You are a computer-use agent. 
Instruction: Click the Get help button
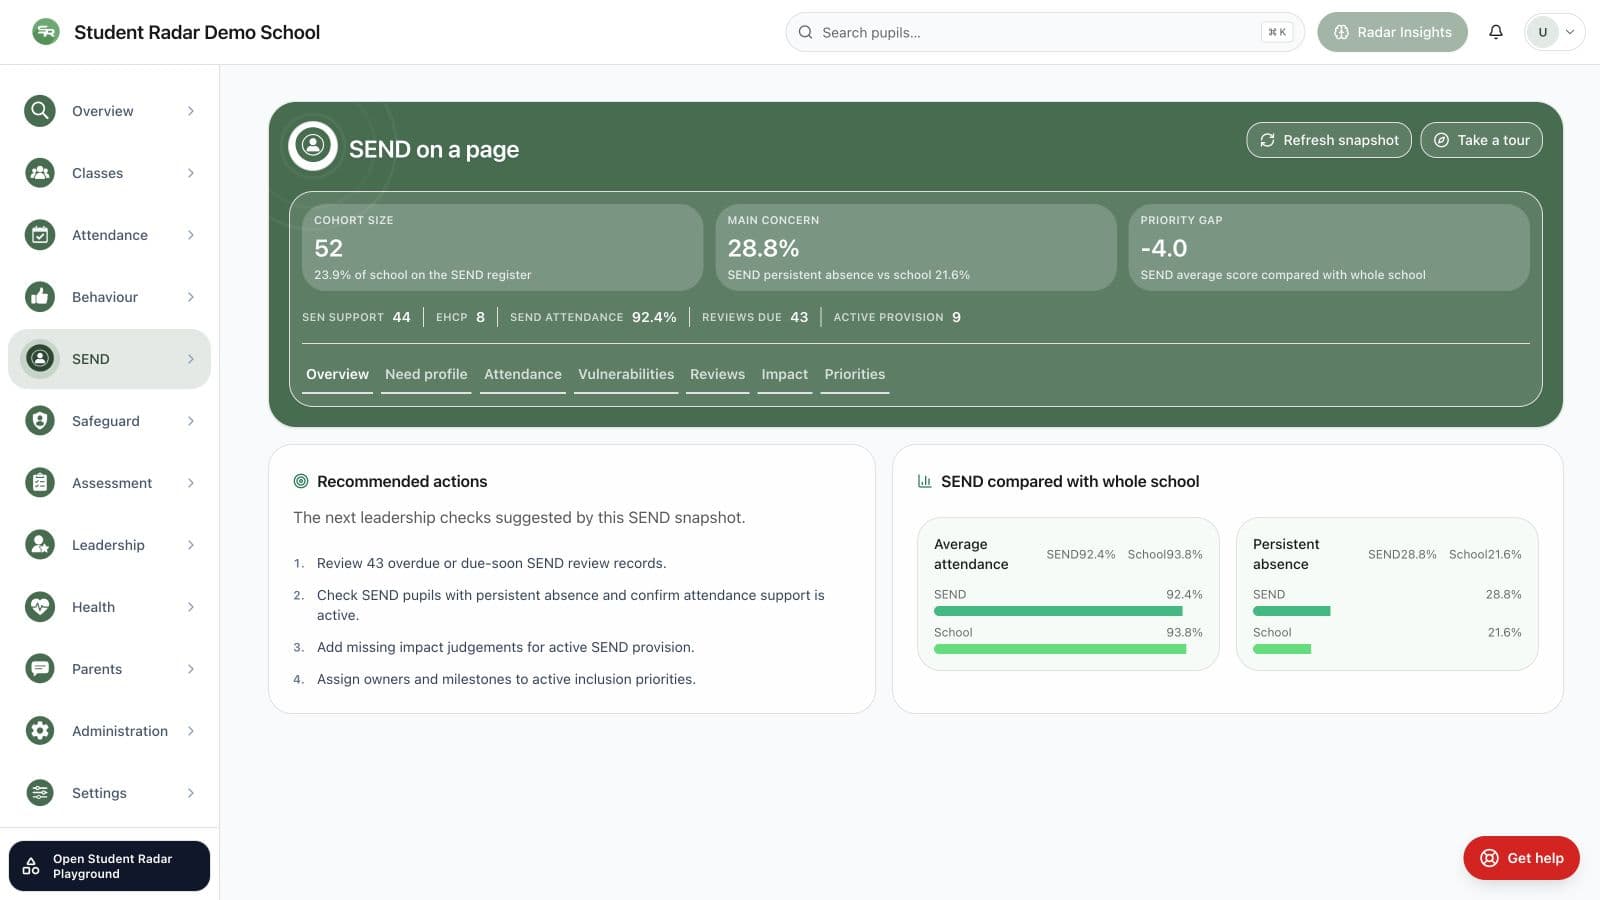pos(1521,858)
